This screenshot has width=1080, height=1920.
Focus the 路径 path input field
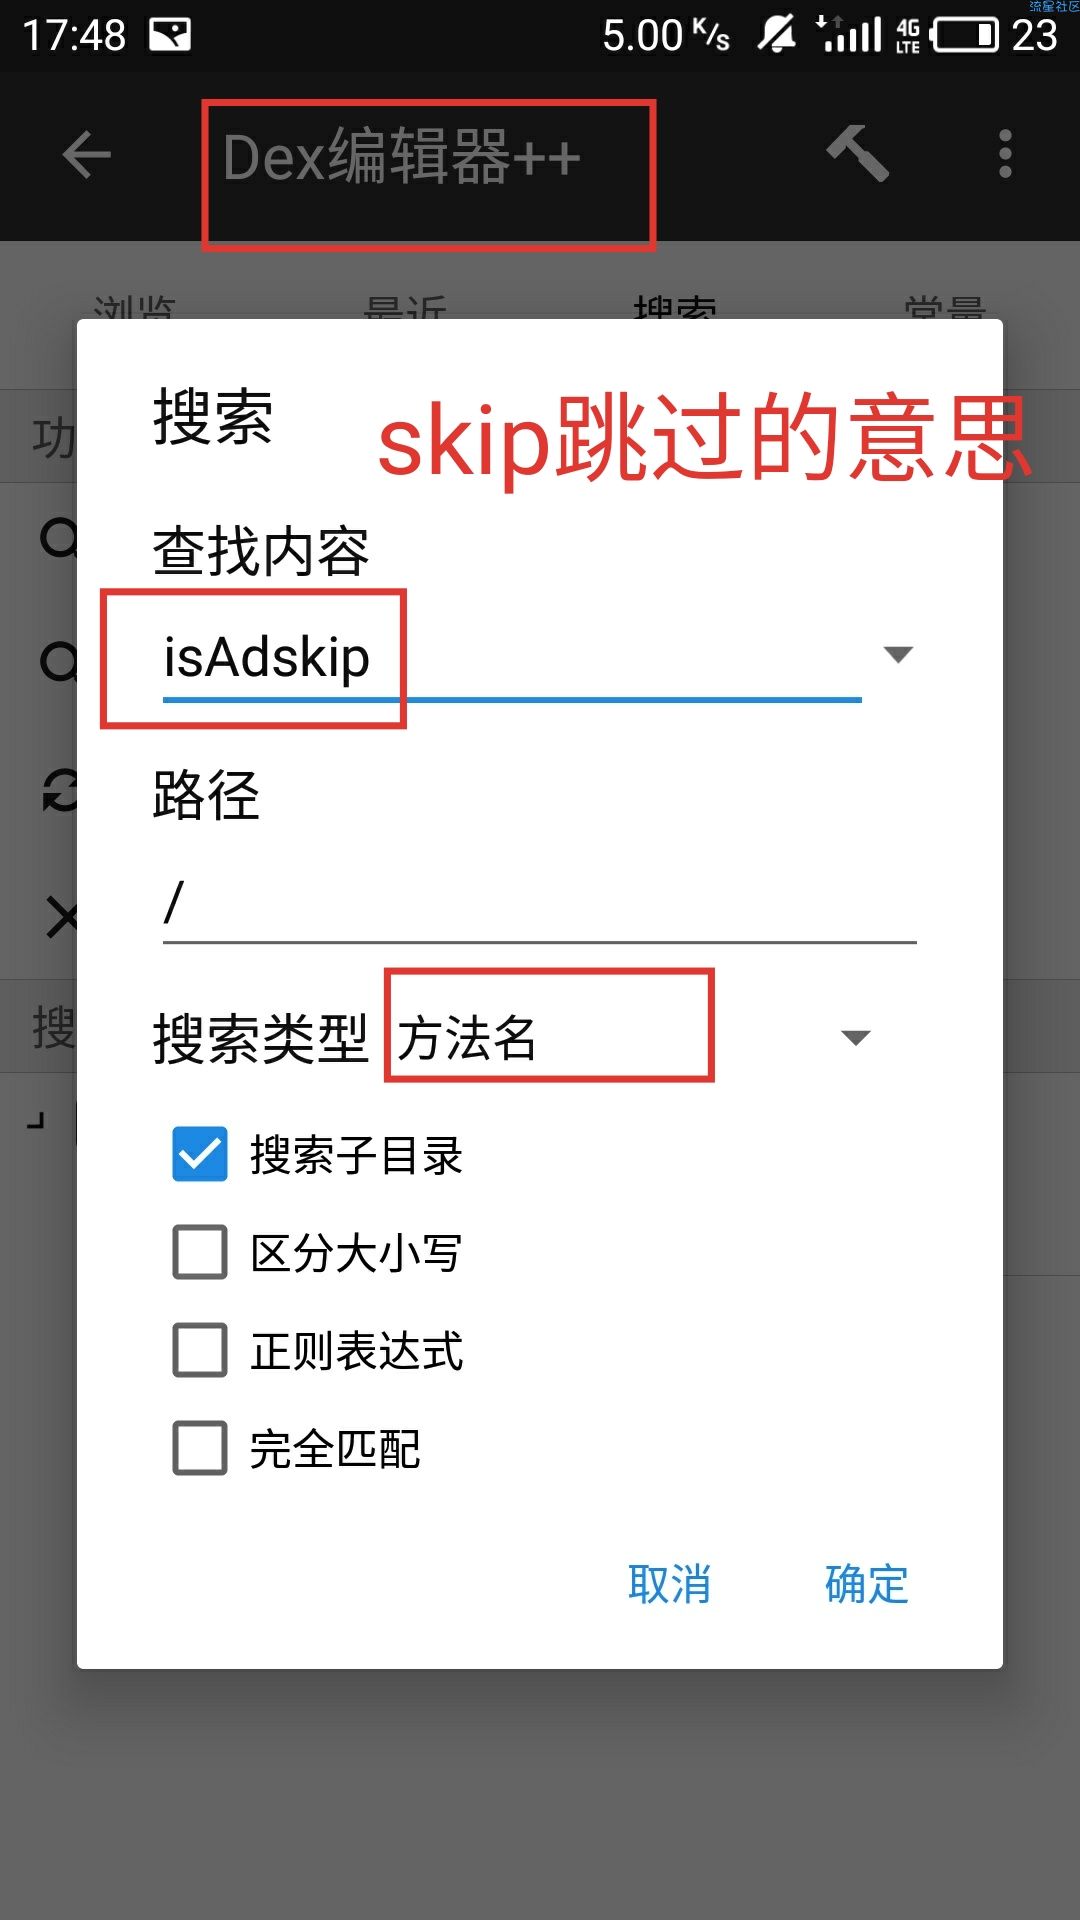pyautogui.click(x=540, y=903)
